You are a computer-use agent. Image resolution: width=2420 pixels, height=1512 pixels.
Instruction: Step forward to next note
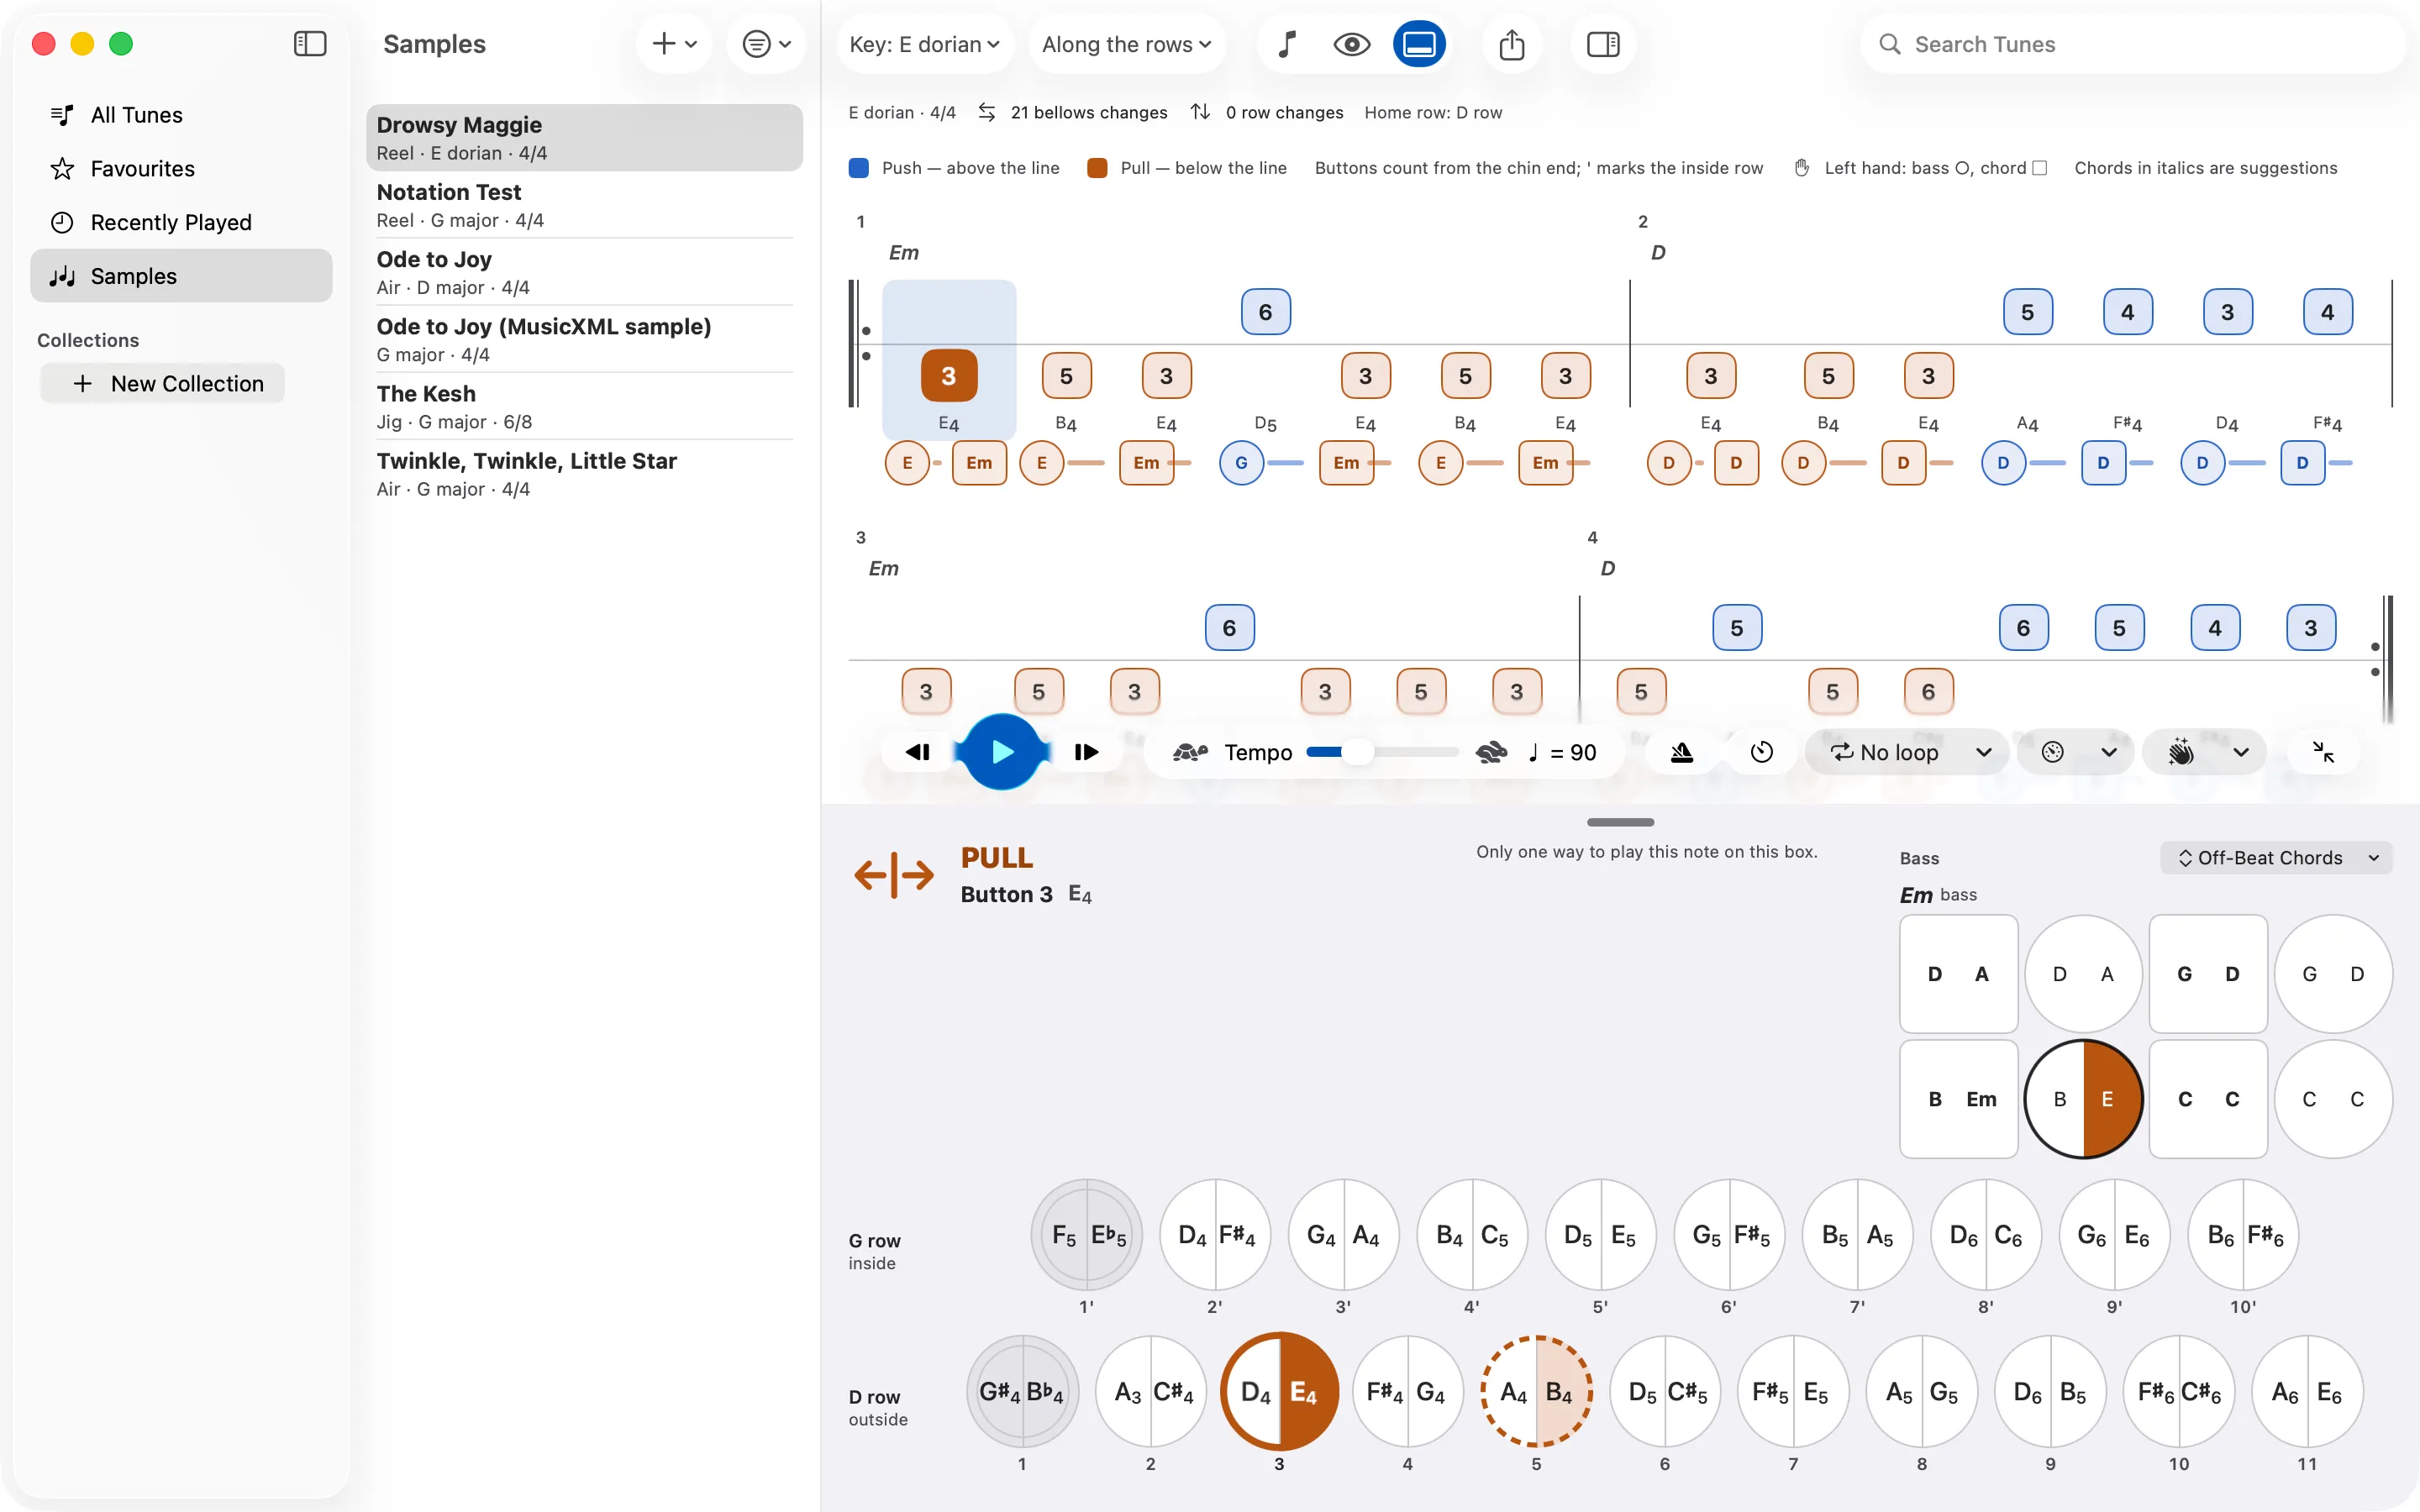pyautogui.click(x=1086, y=752)
